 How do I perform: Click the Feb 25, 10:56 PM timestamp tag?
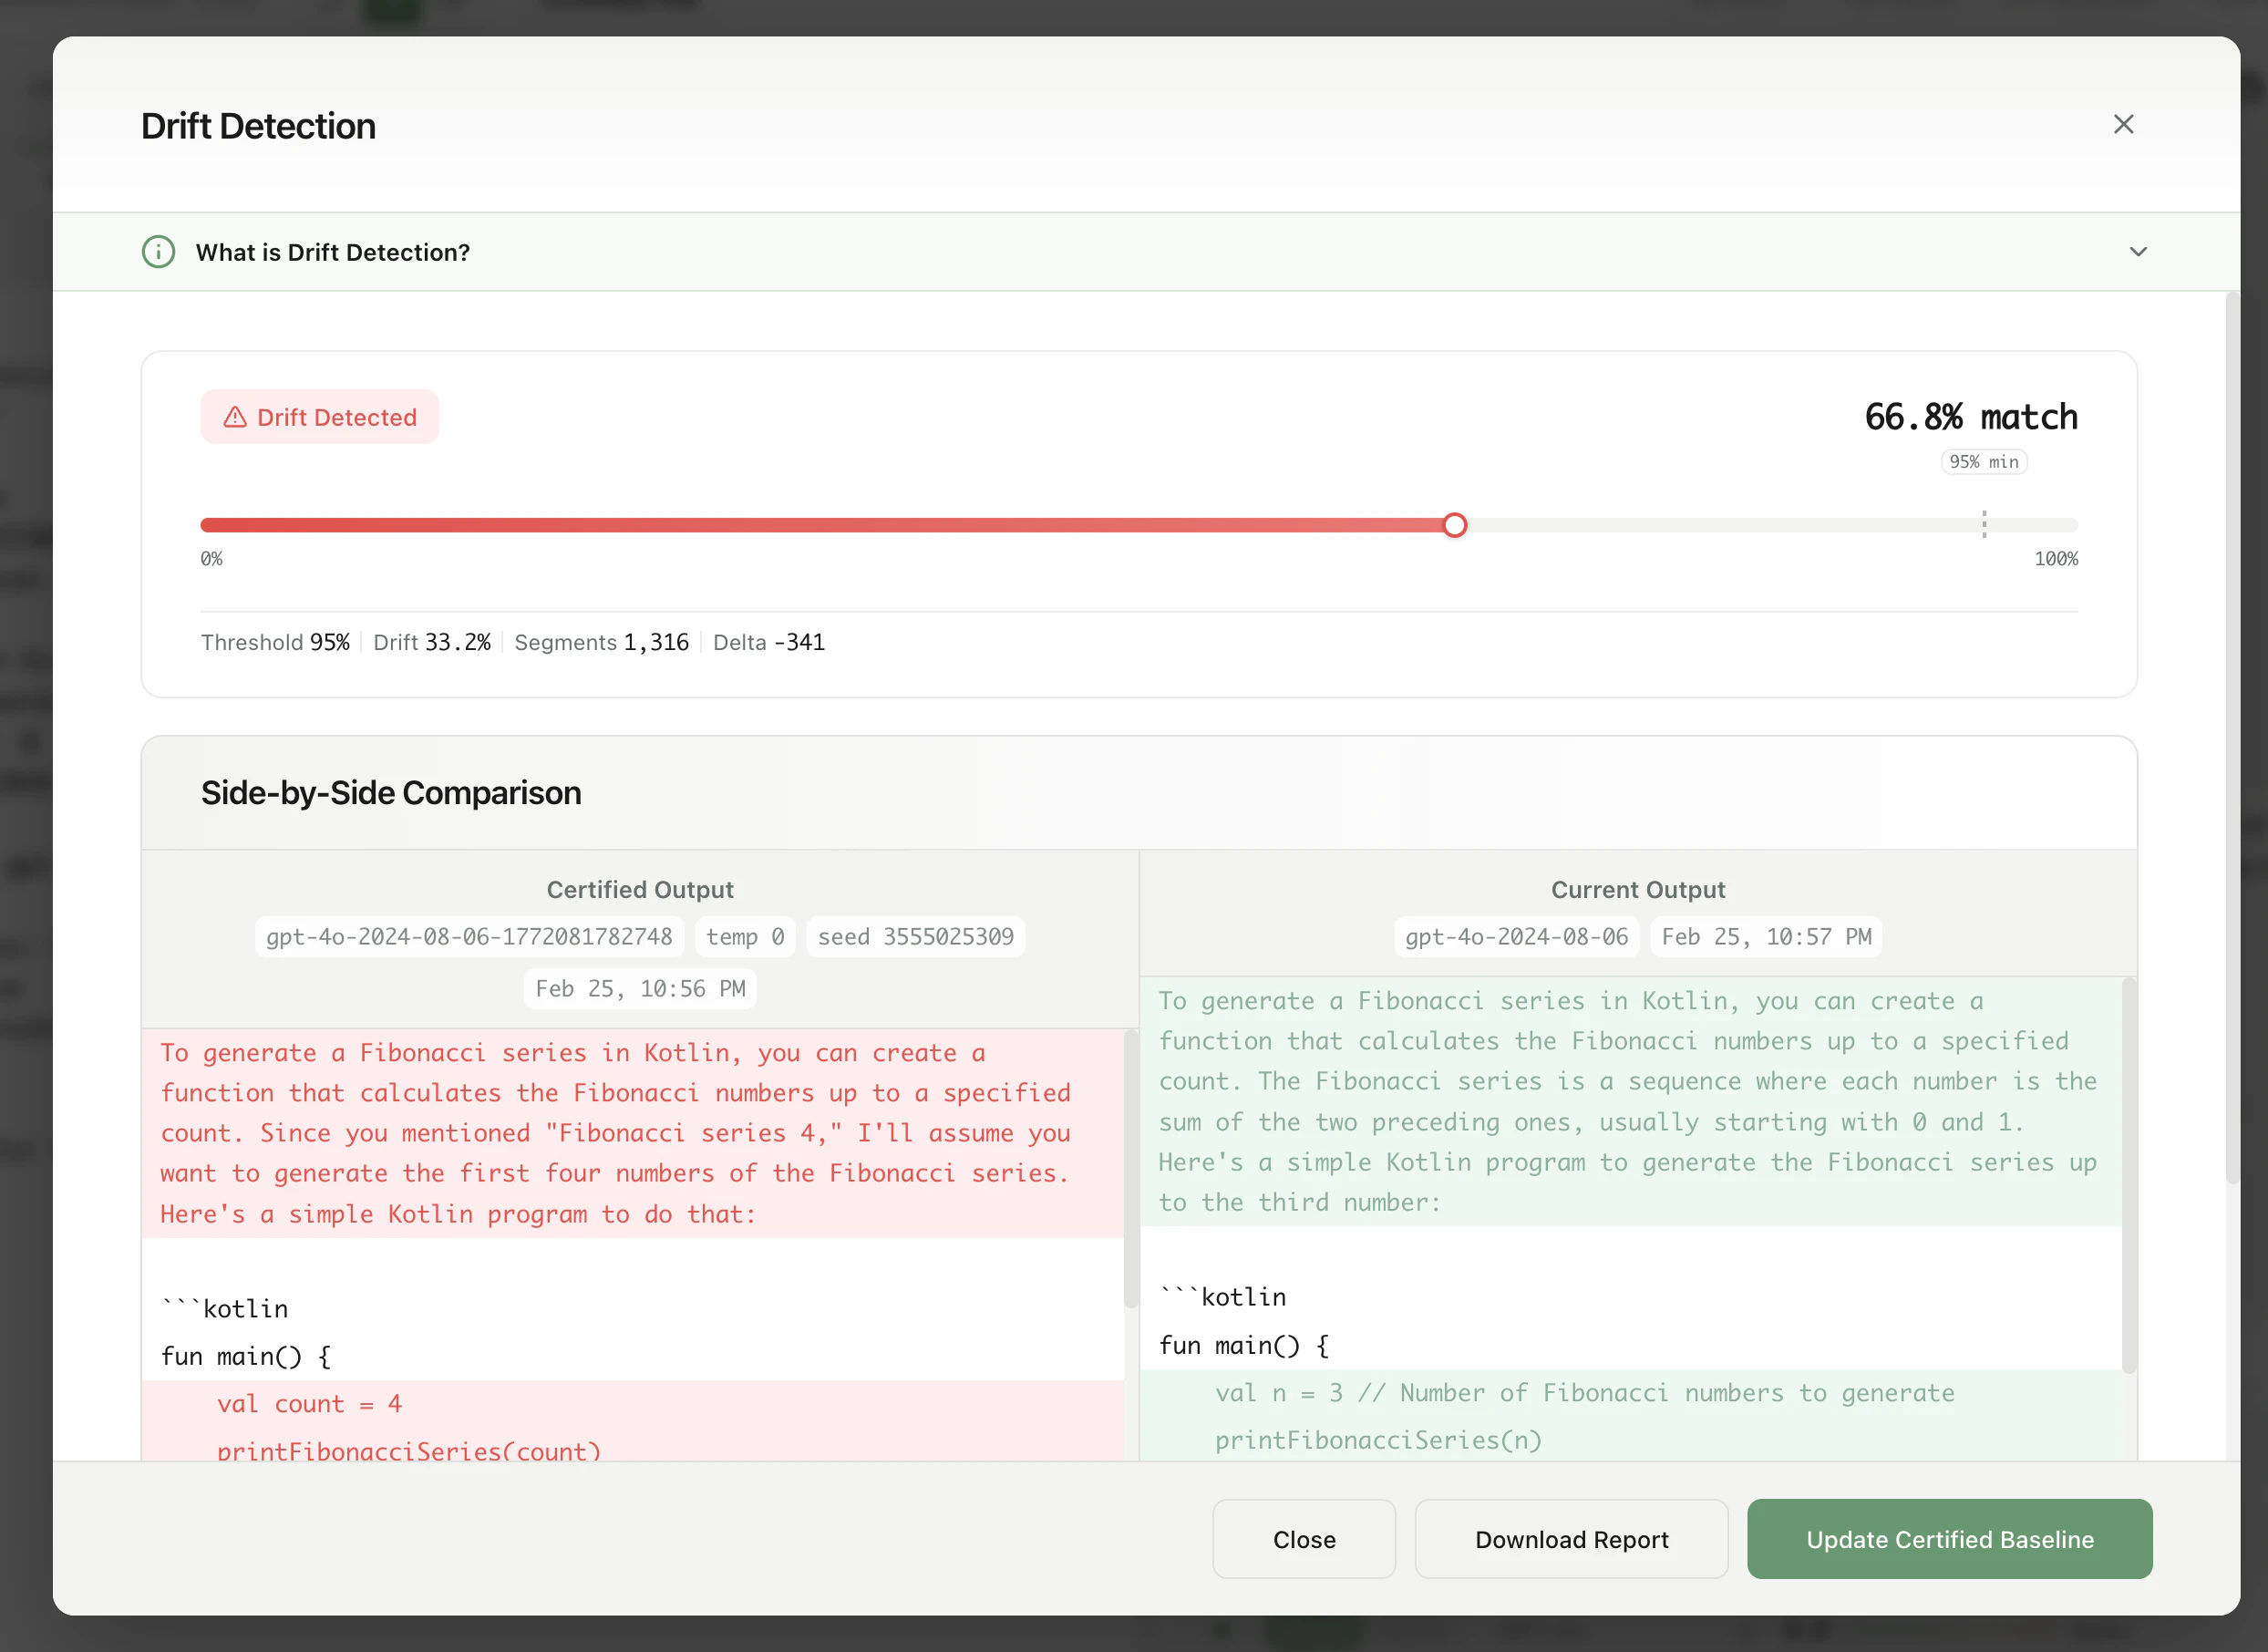tap(640, 989)
